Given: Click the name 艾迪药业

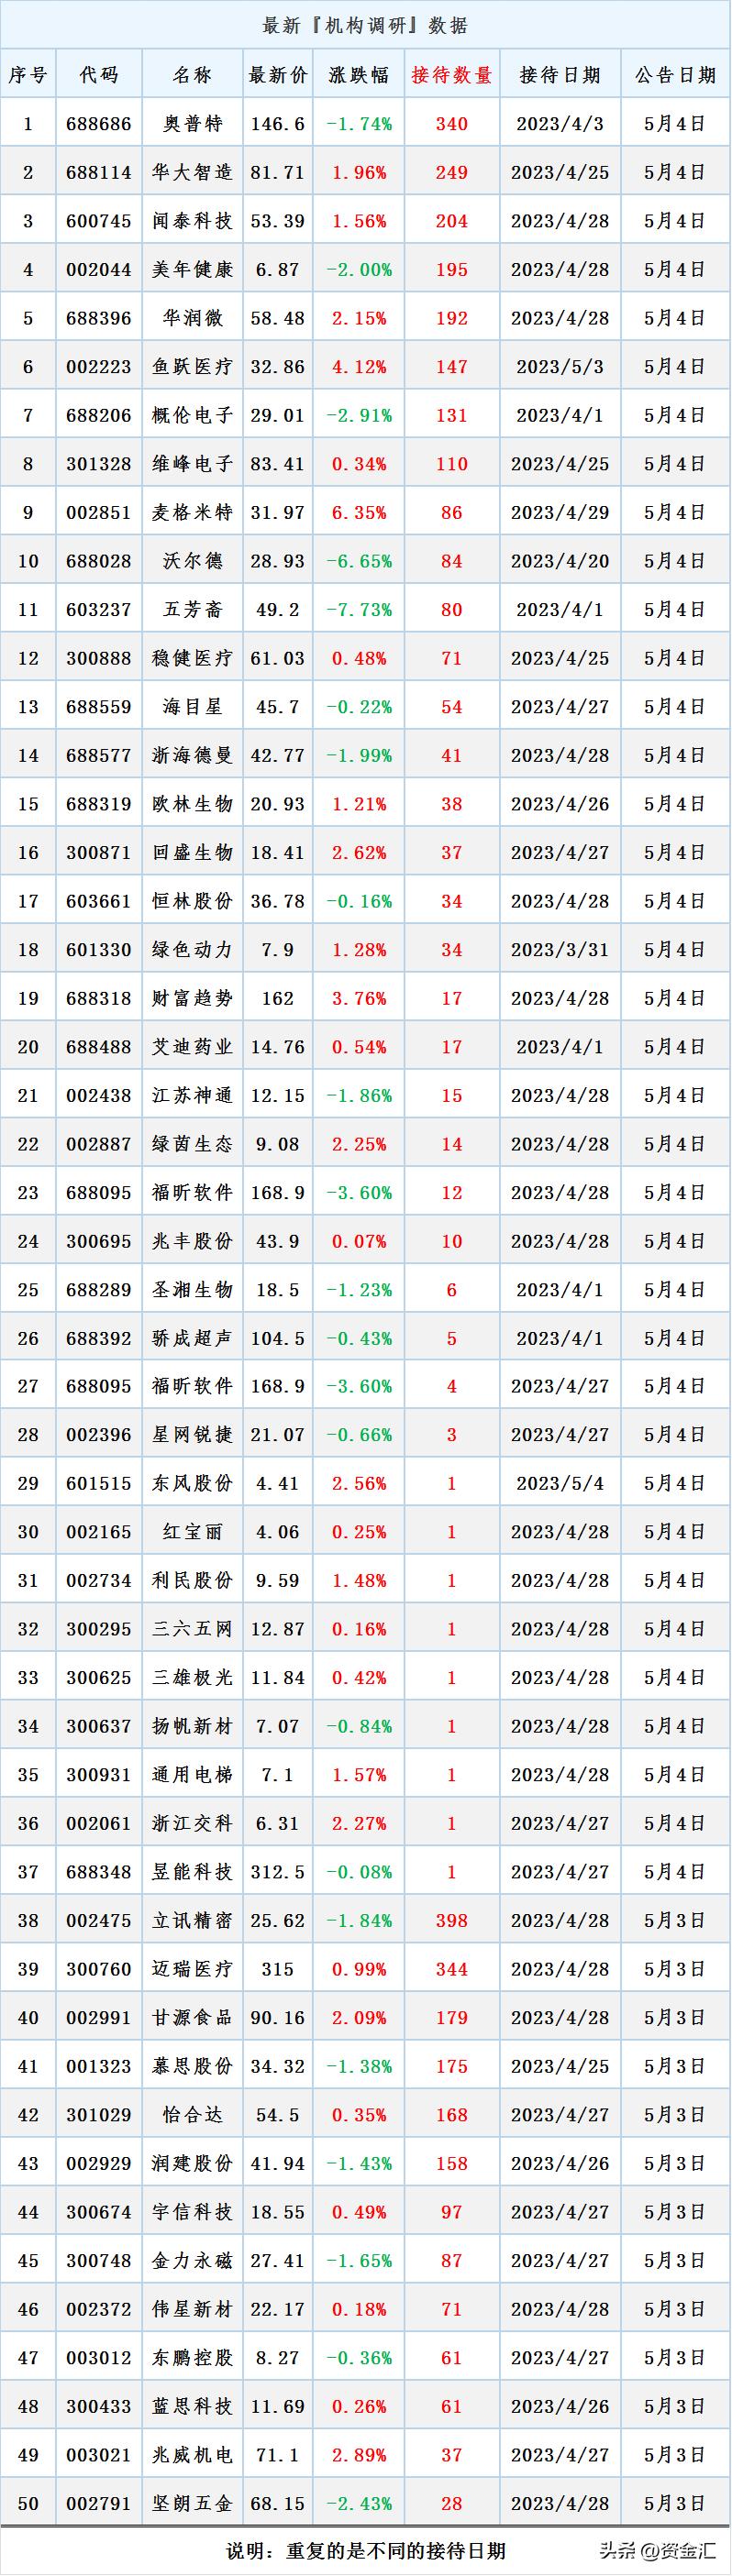Looking at the screenshot, I should [192, 1047].
